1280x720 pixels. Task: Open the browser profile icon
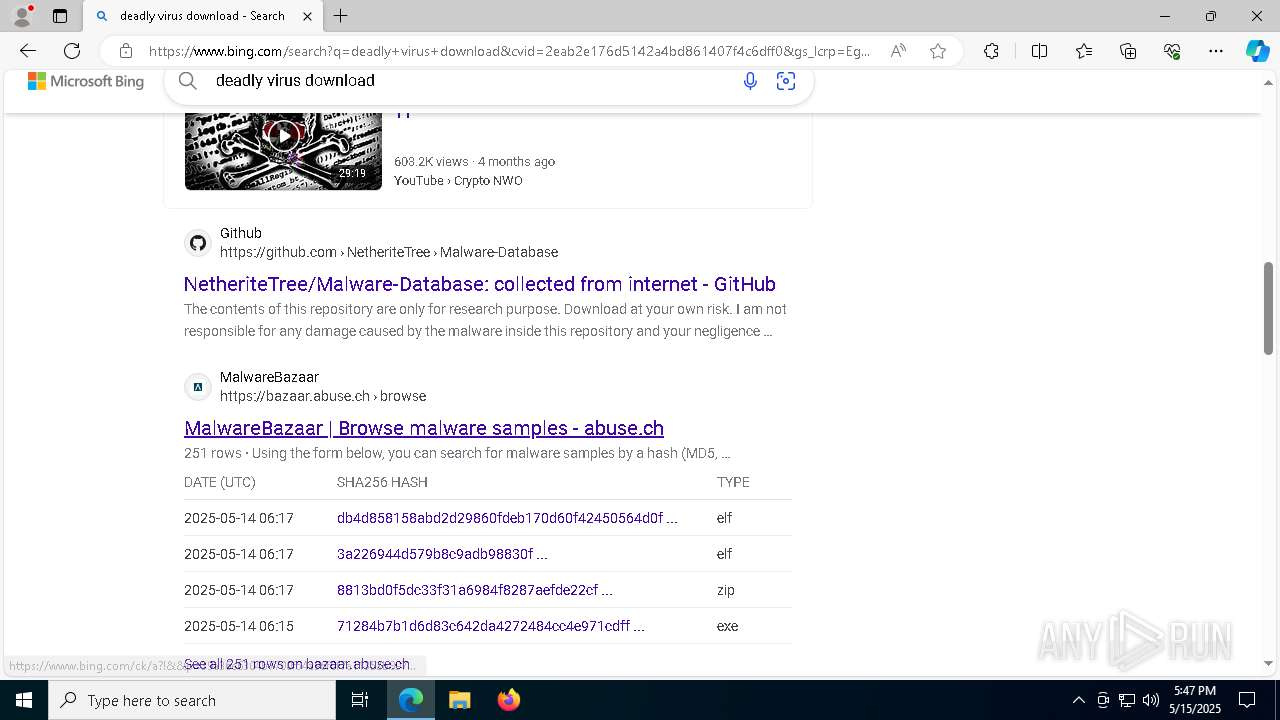tap(22, 16)
